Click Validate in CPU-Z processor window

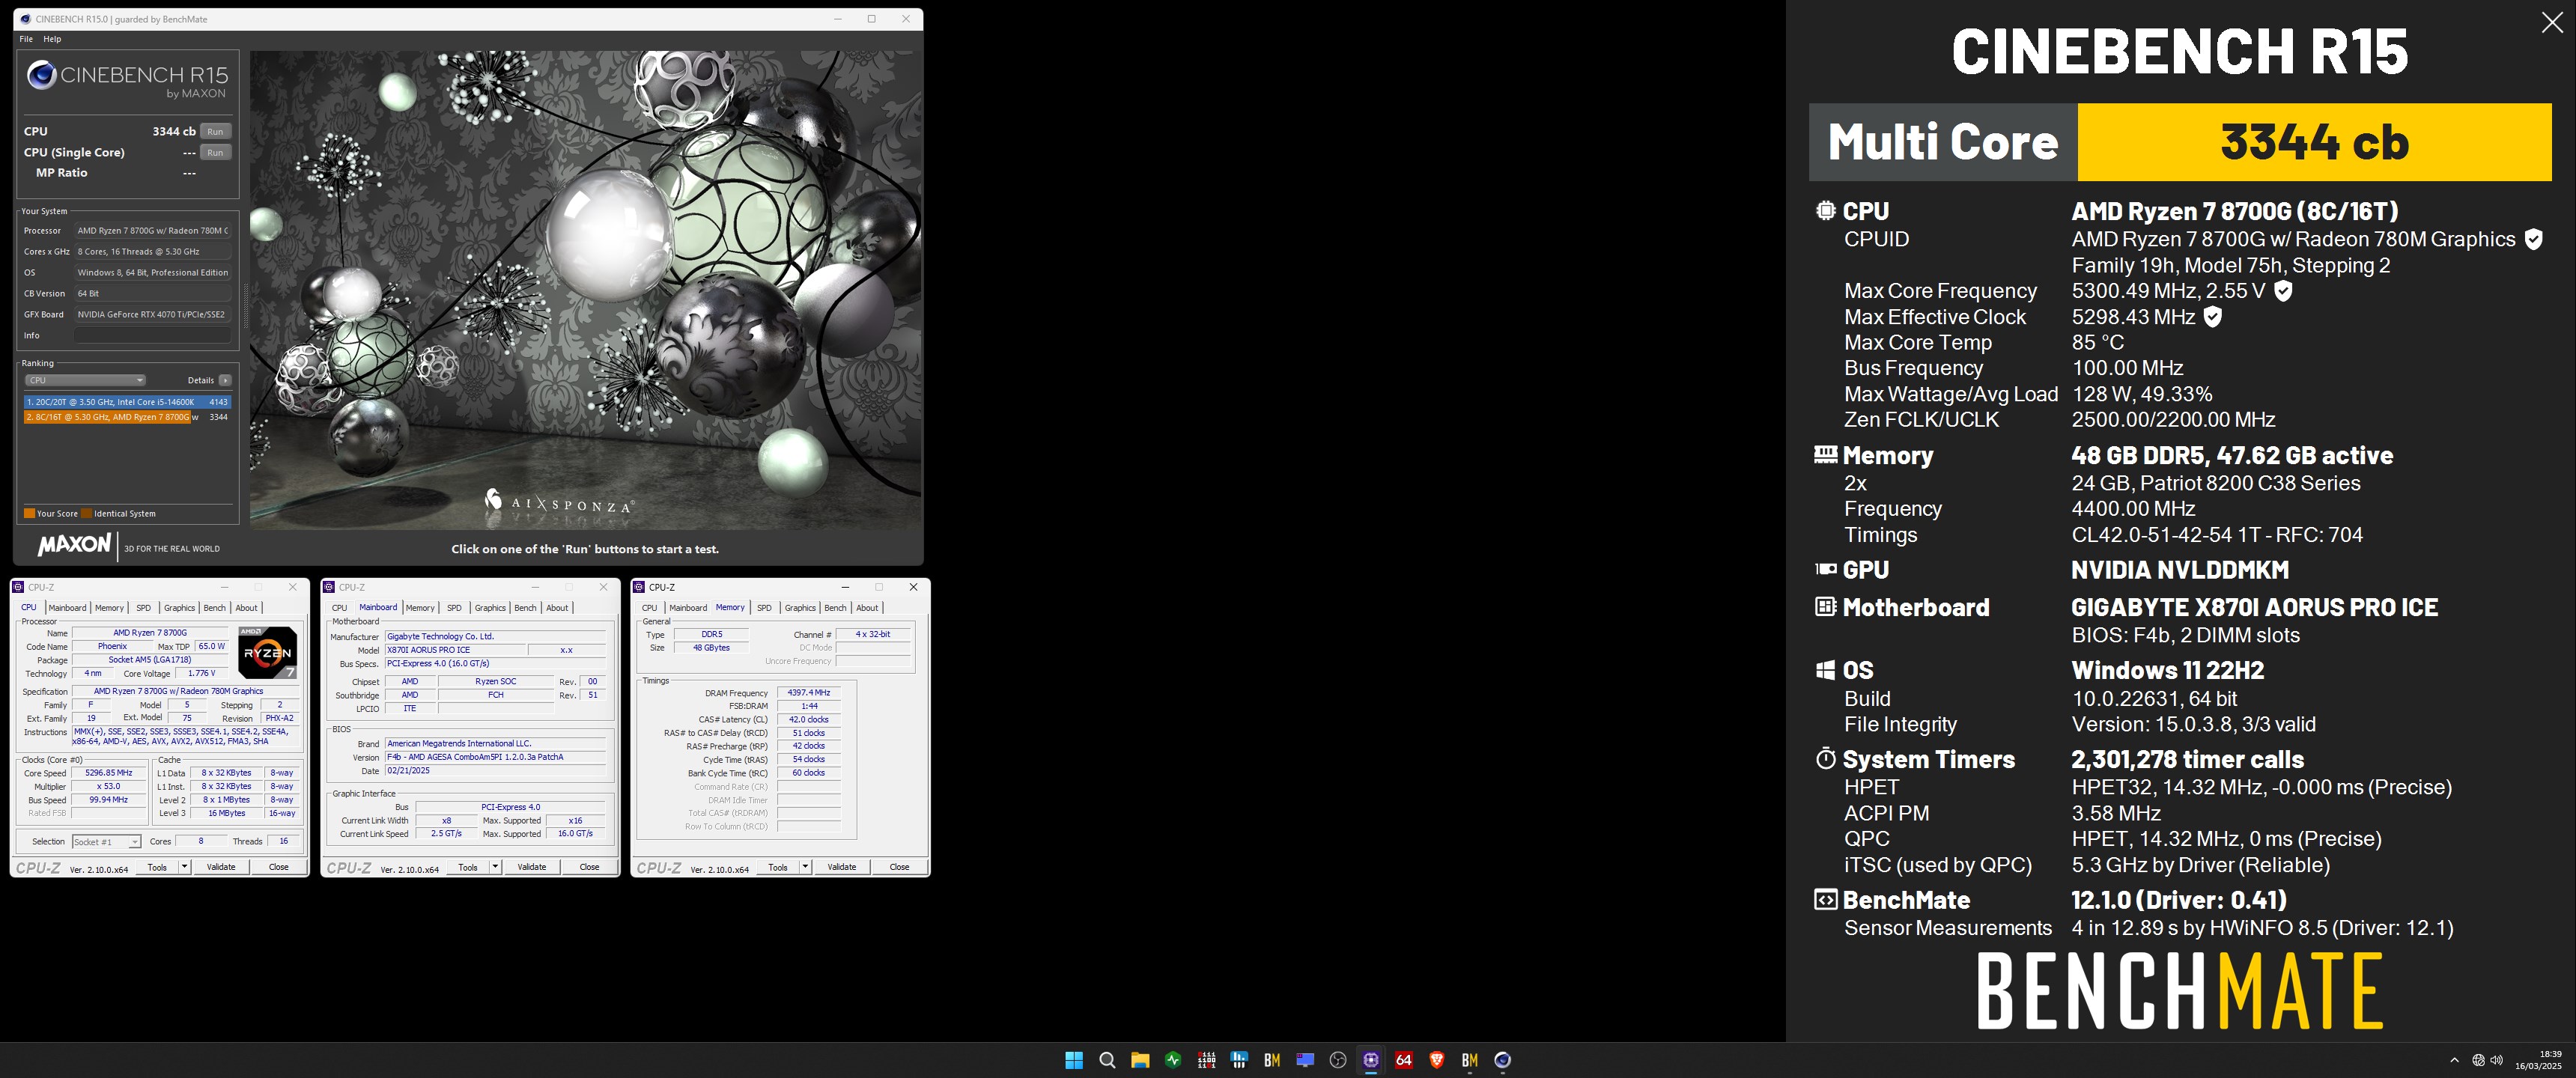point(221,867)
